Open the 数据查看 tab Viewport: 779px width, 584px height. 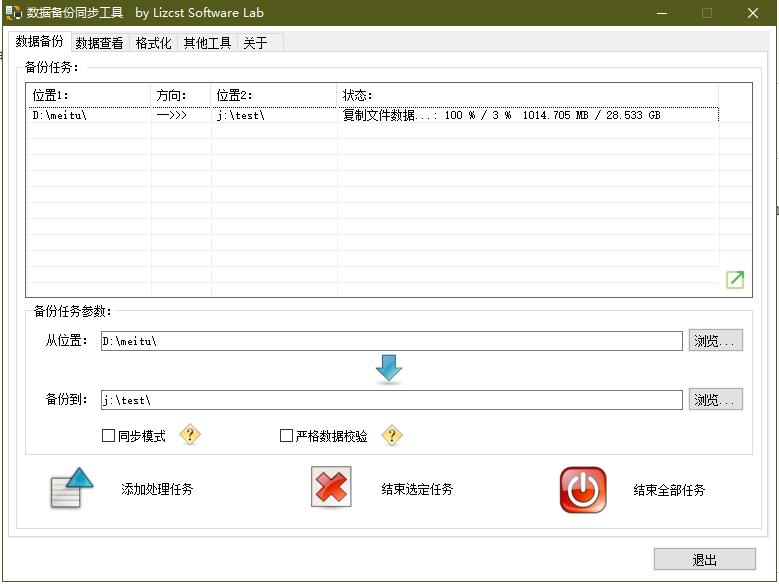99,43
